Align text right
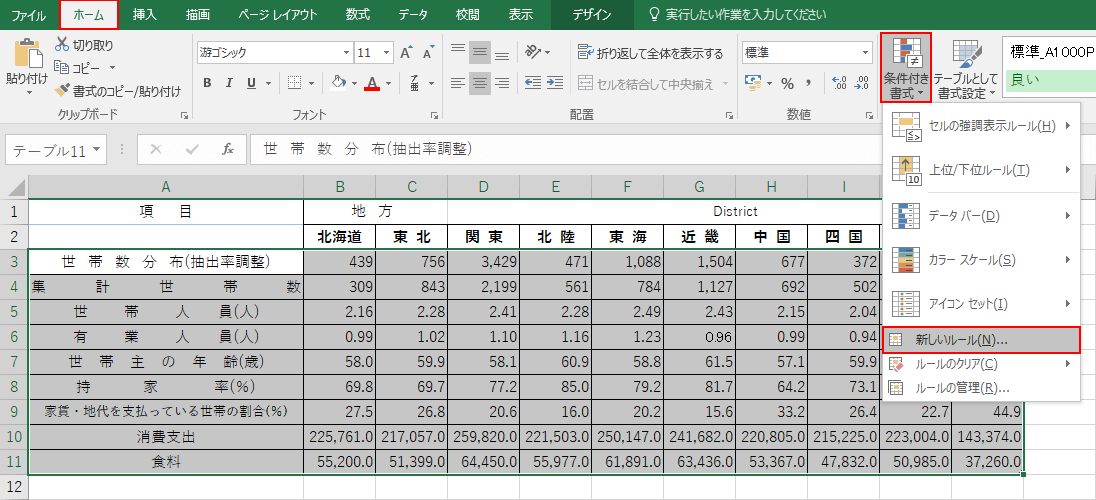Viewport: 1096px width, 500px height. [502, 83]
